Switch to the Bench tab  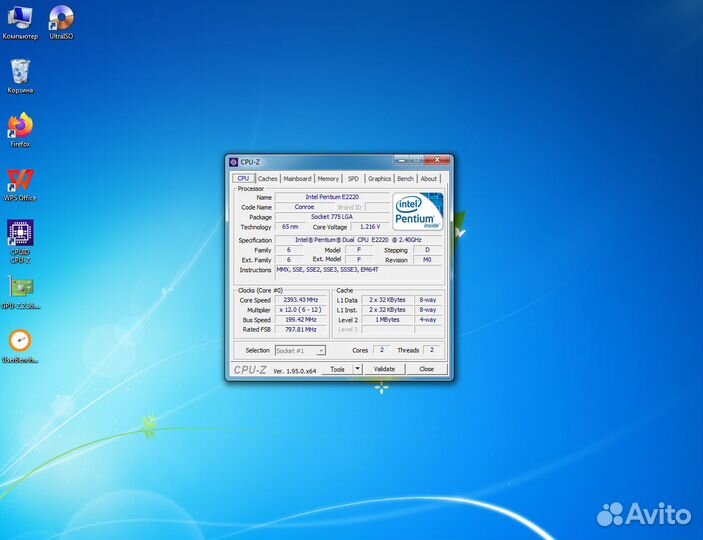[x=405, y=179]
